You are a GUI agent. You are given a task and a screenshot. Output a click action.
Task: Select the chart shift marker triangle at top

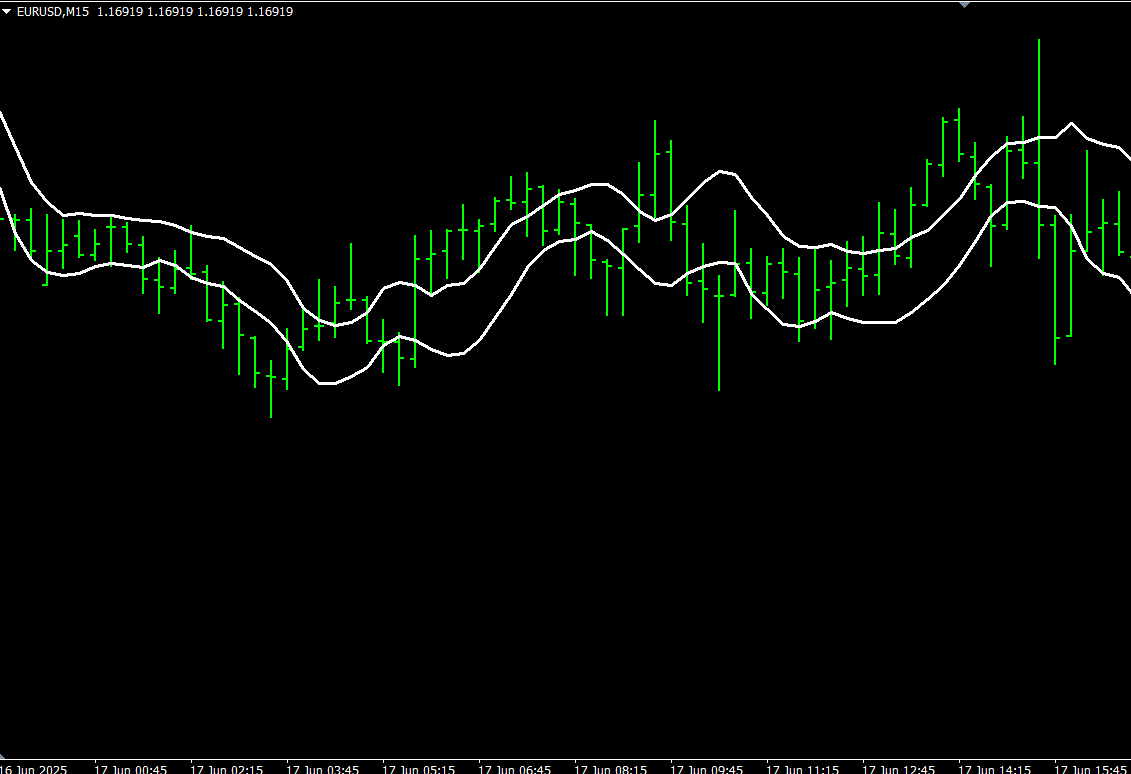[964, 4]
